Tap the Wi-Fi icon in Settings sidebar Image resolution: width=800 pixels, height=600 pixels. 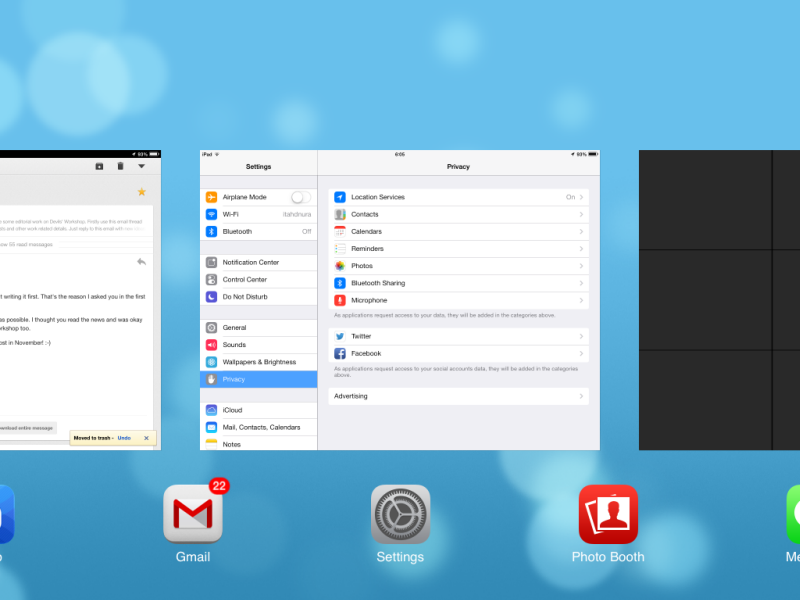coord(211,214)
